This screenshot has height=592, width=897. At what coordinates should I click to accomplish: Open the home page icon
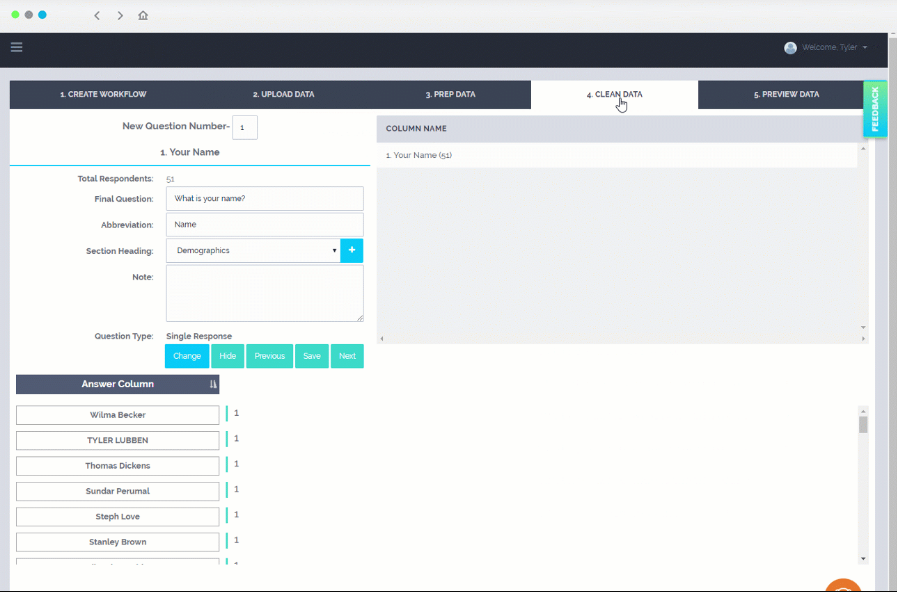click(143, 15)
